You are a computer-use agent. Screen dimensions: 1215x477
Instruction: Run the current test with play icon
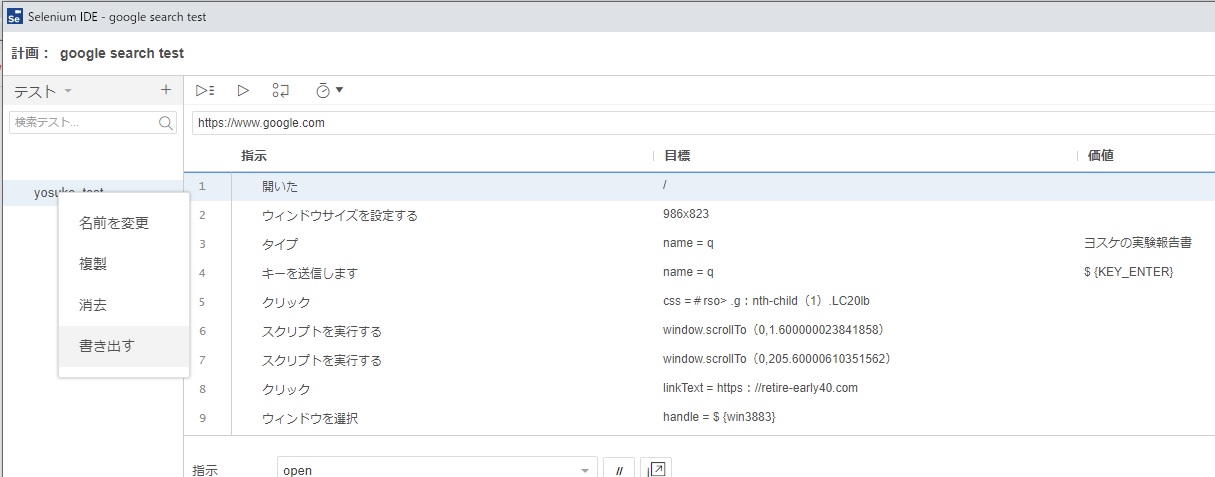pos(243,90)
